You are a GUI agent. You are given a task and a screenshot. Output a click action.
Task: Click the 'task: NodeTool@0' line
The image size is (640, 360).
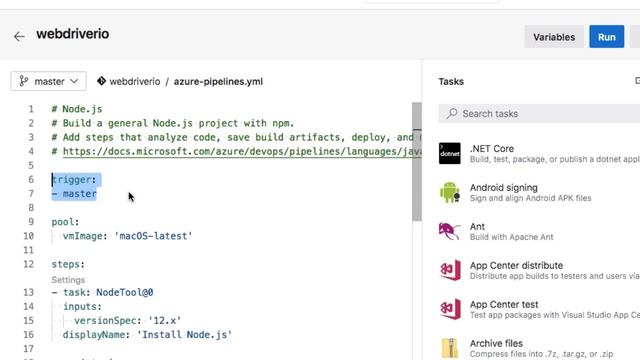[102, 293]
